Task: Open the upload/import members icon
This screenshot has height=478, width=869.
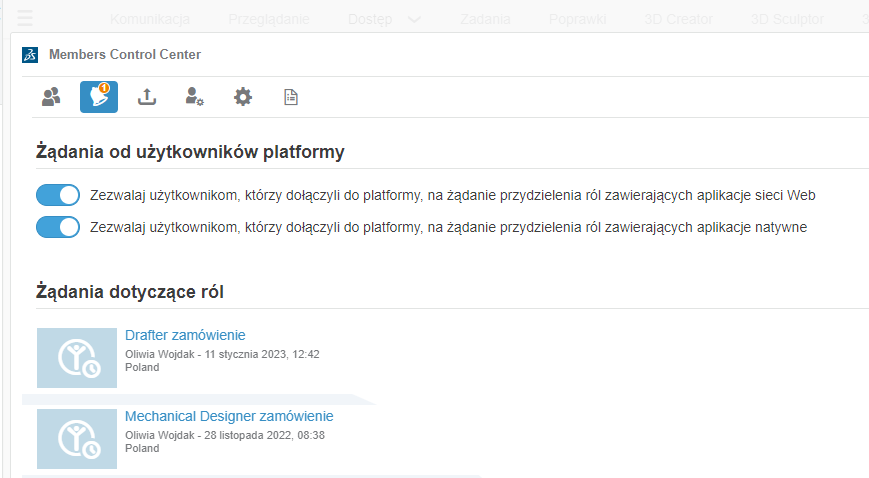Action: point(147,97)
